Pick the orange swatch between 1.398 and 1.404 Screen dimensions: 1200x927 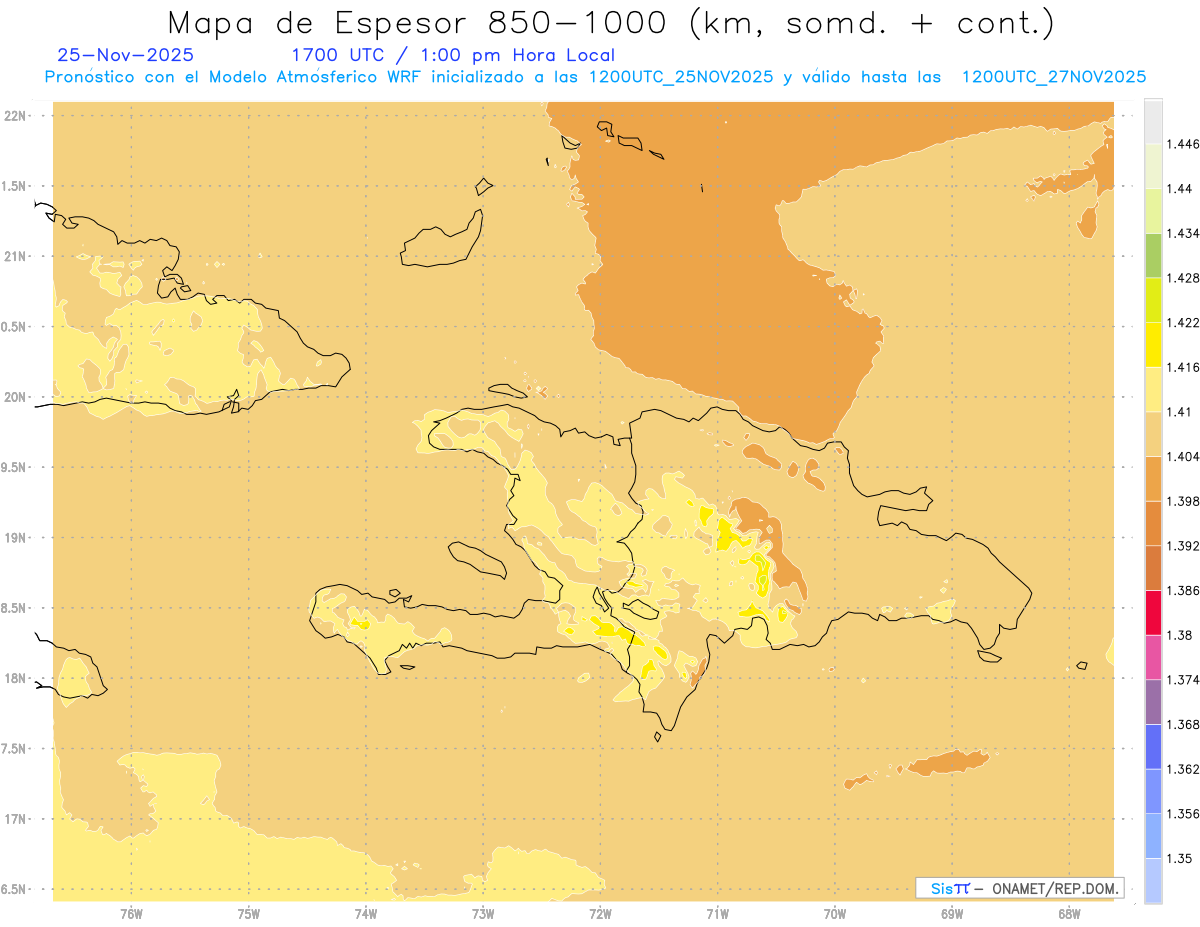pyautogui.click(x=1153, y=479)
